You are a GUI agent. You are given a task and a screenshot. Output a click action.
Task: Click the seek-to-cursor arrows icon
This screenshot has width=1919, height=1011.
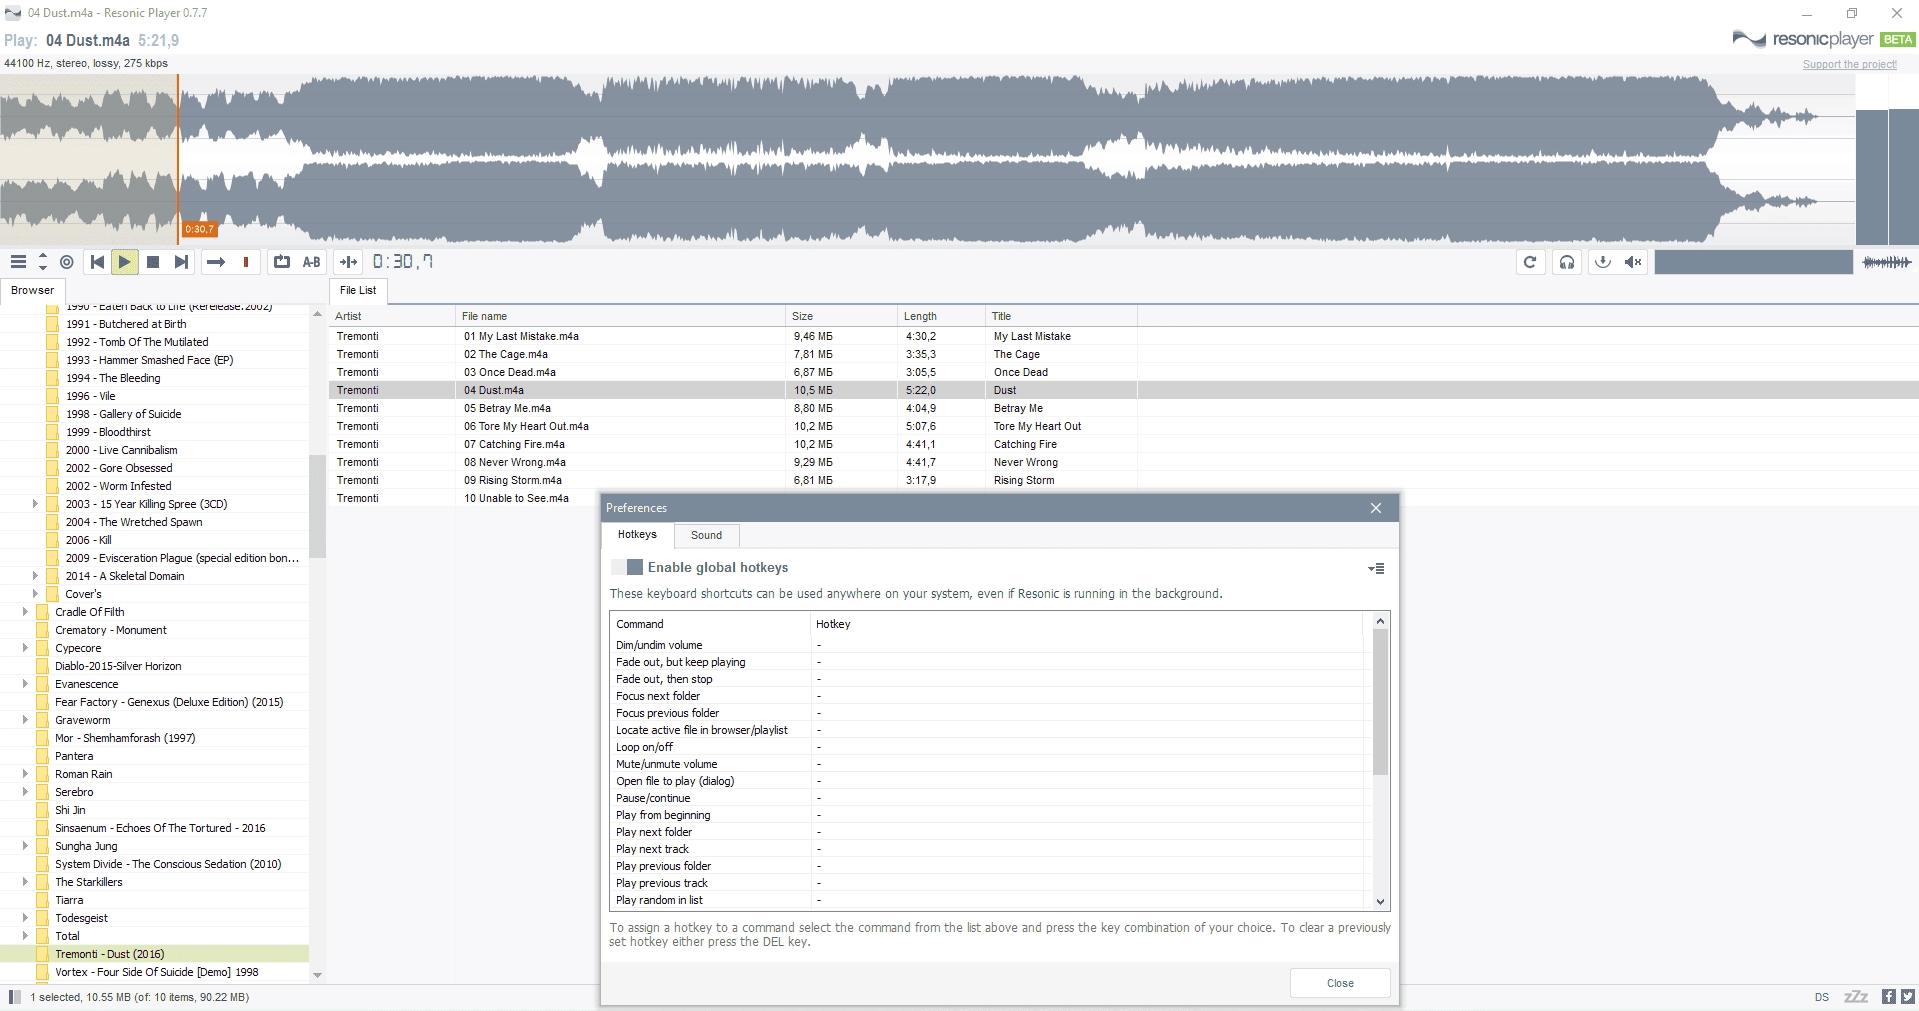point(348,262)
